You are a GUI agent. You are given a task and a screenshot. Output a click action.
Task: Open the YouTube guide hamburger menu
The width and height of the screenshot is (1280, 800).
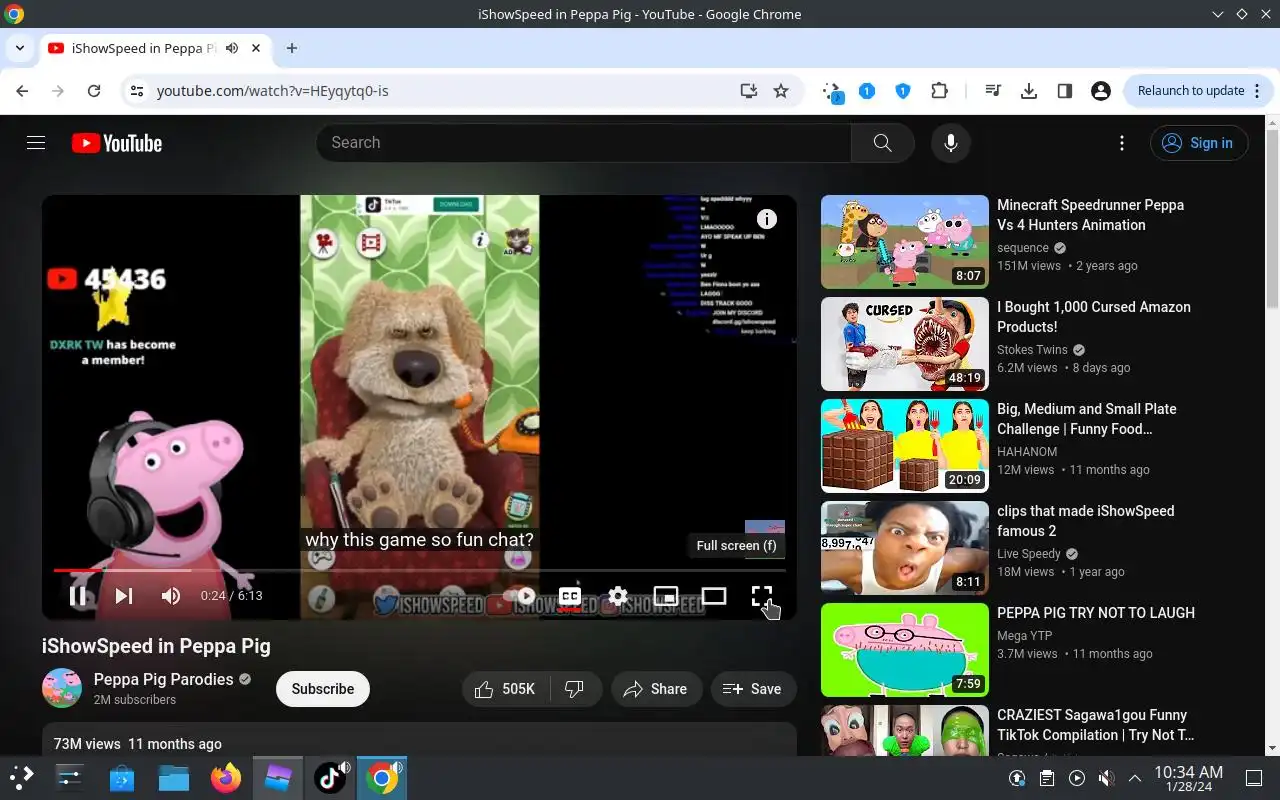click(36, 143)
